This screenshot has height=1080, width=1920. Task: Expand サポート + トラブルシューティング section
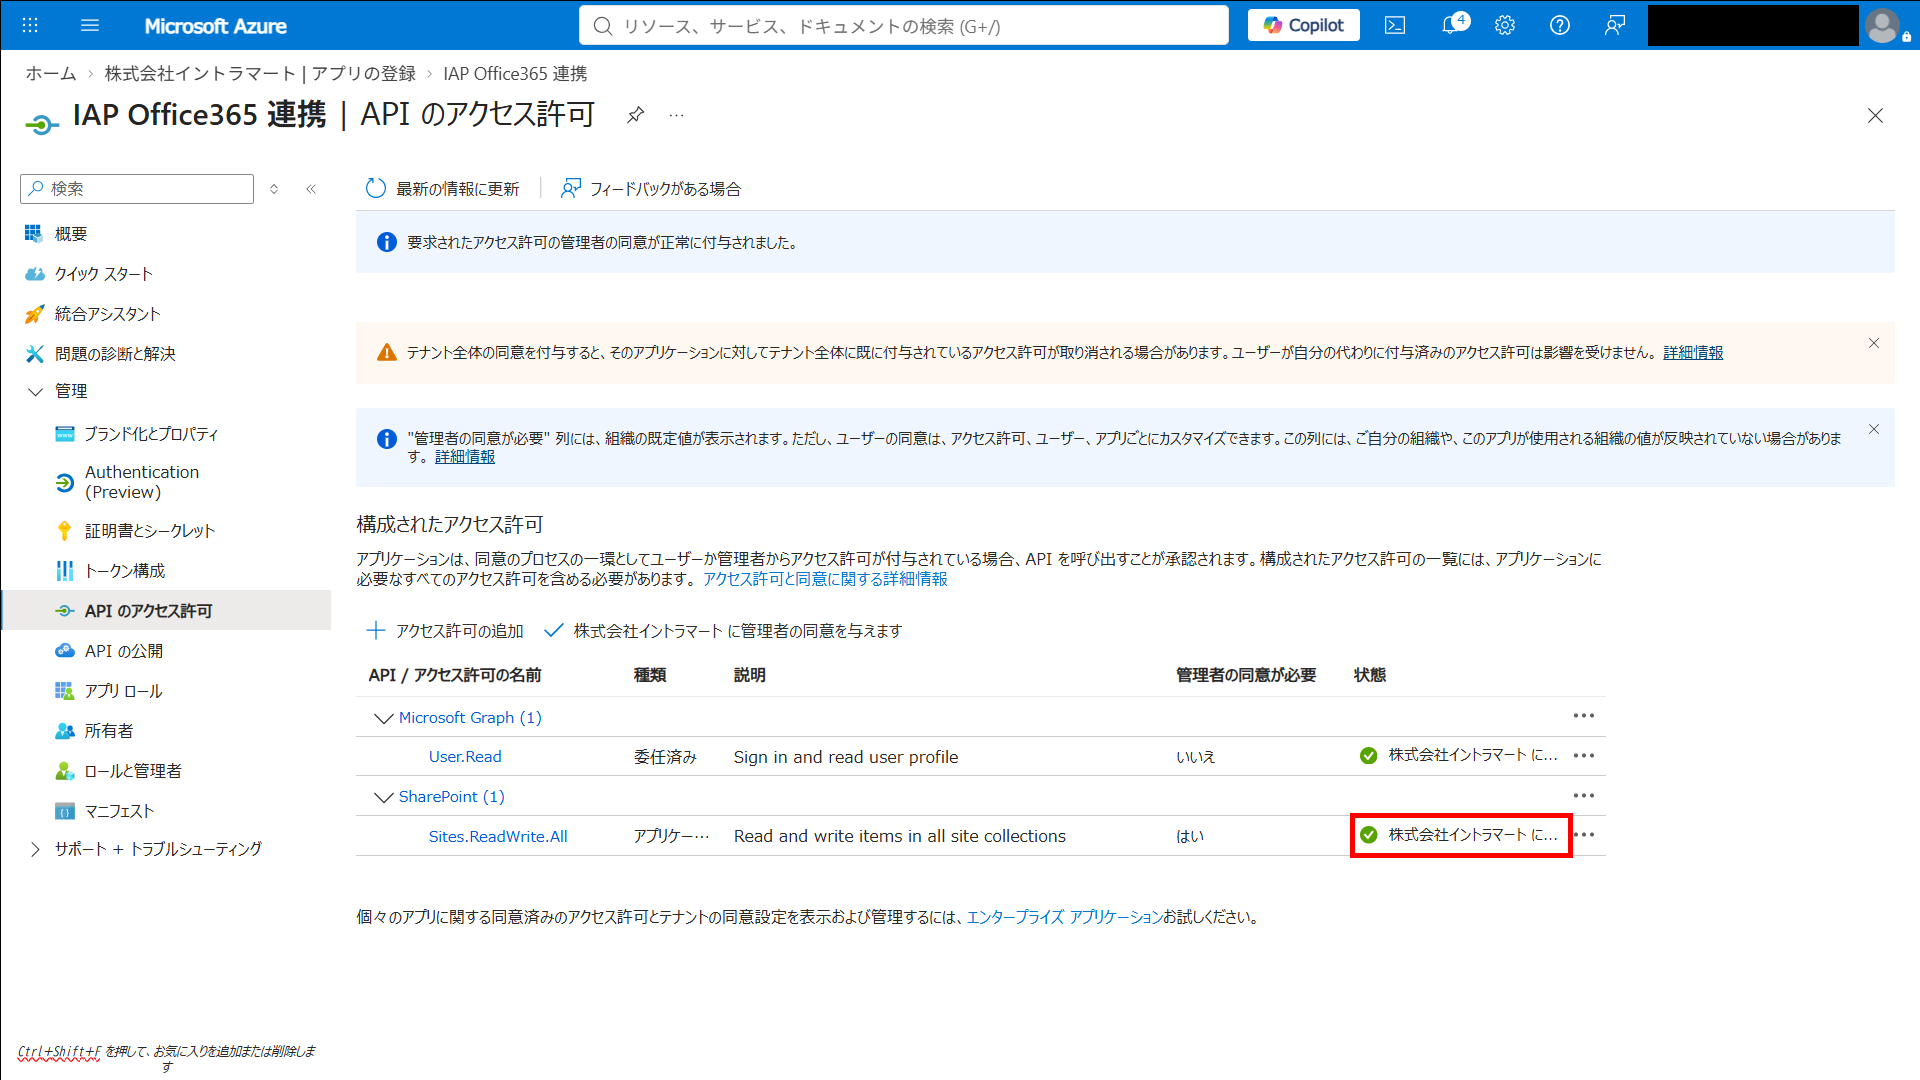click(35, 849)
